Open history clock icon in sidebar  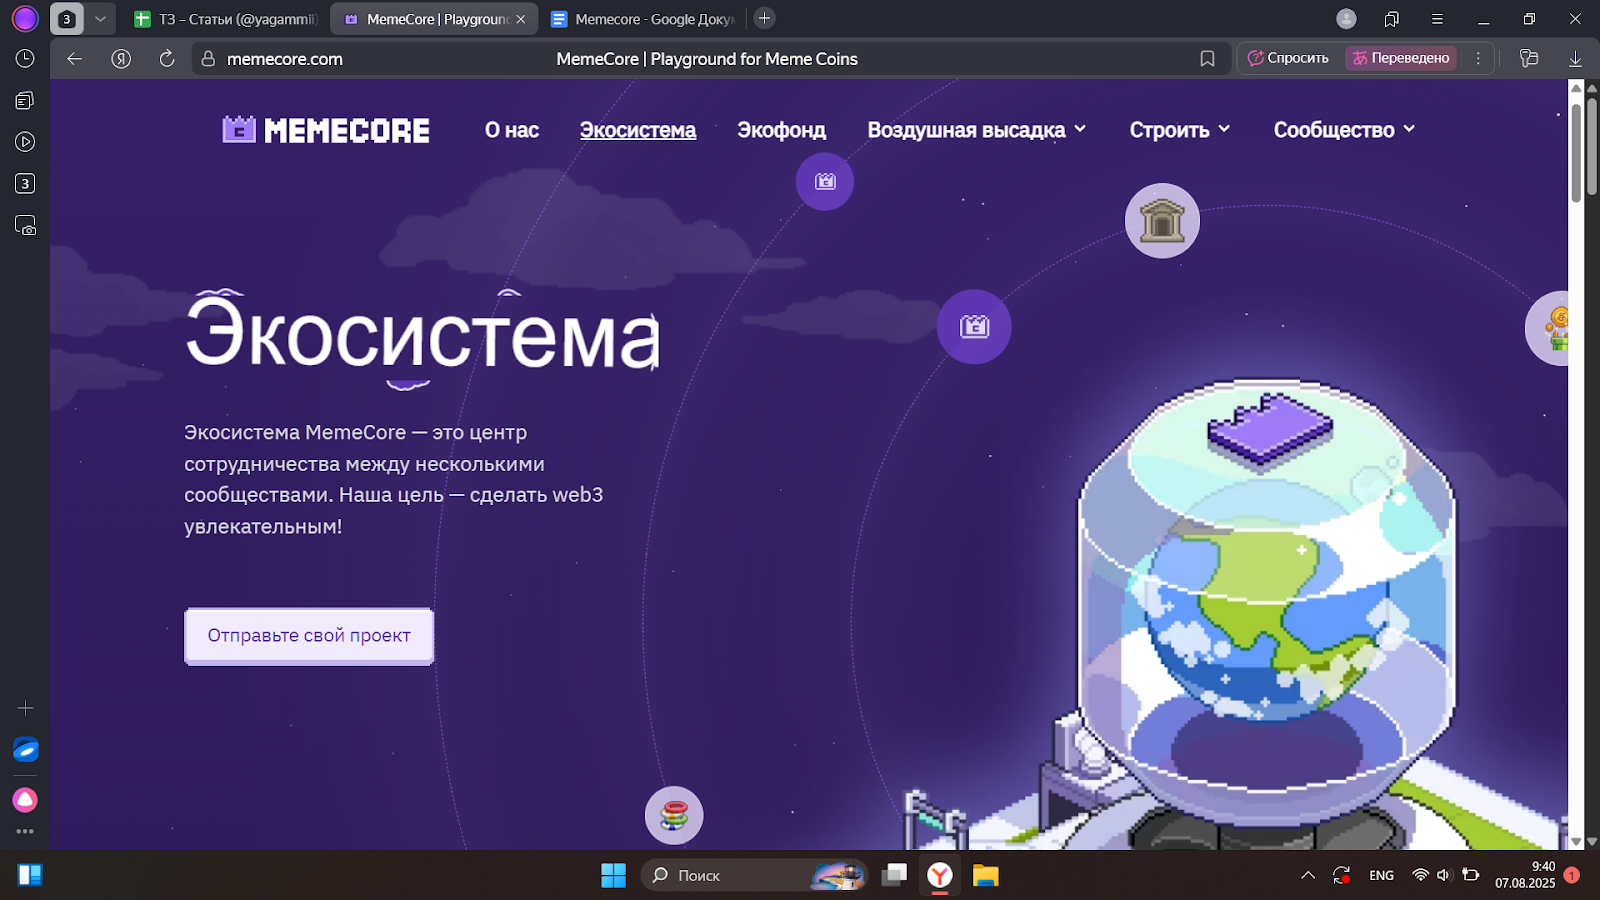25,59
